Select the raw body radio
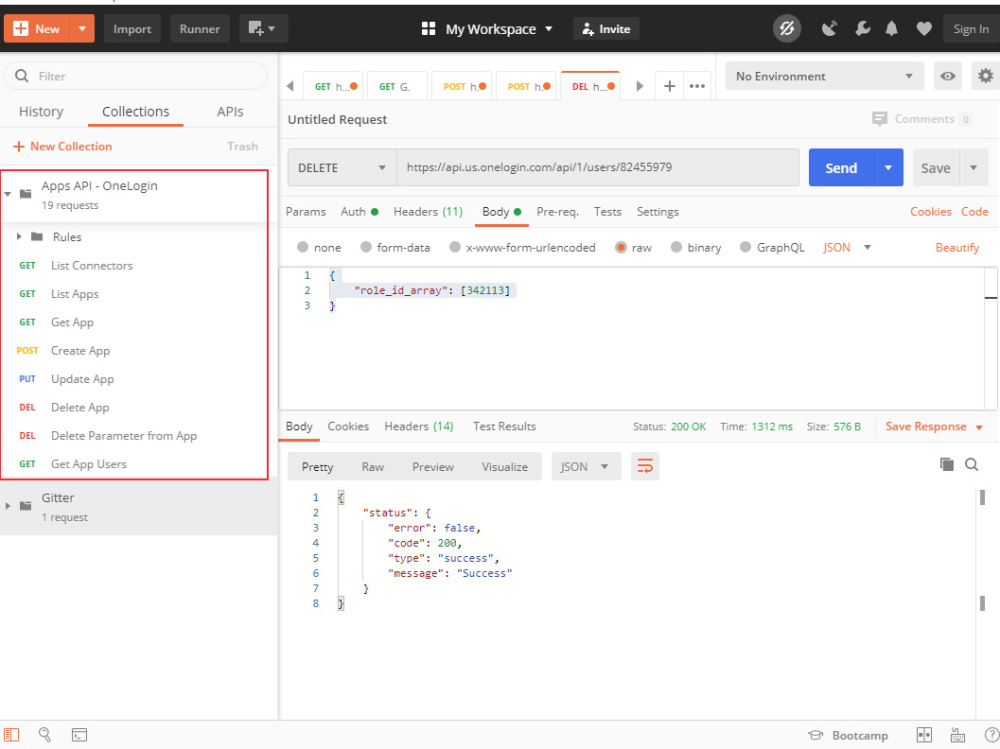This screenshot has width=1000, height=749. coord(621,247)
